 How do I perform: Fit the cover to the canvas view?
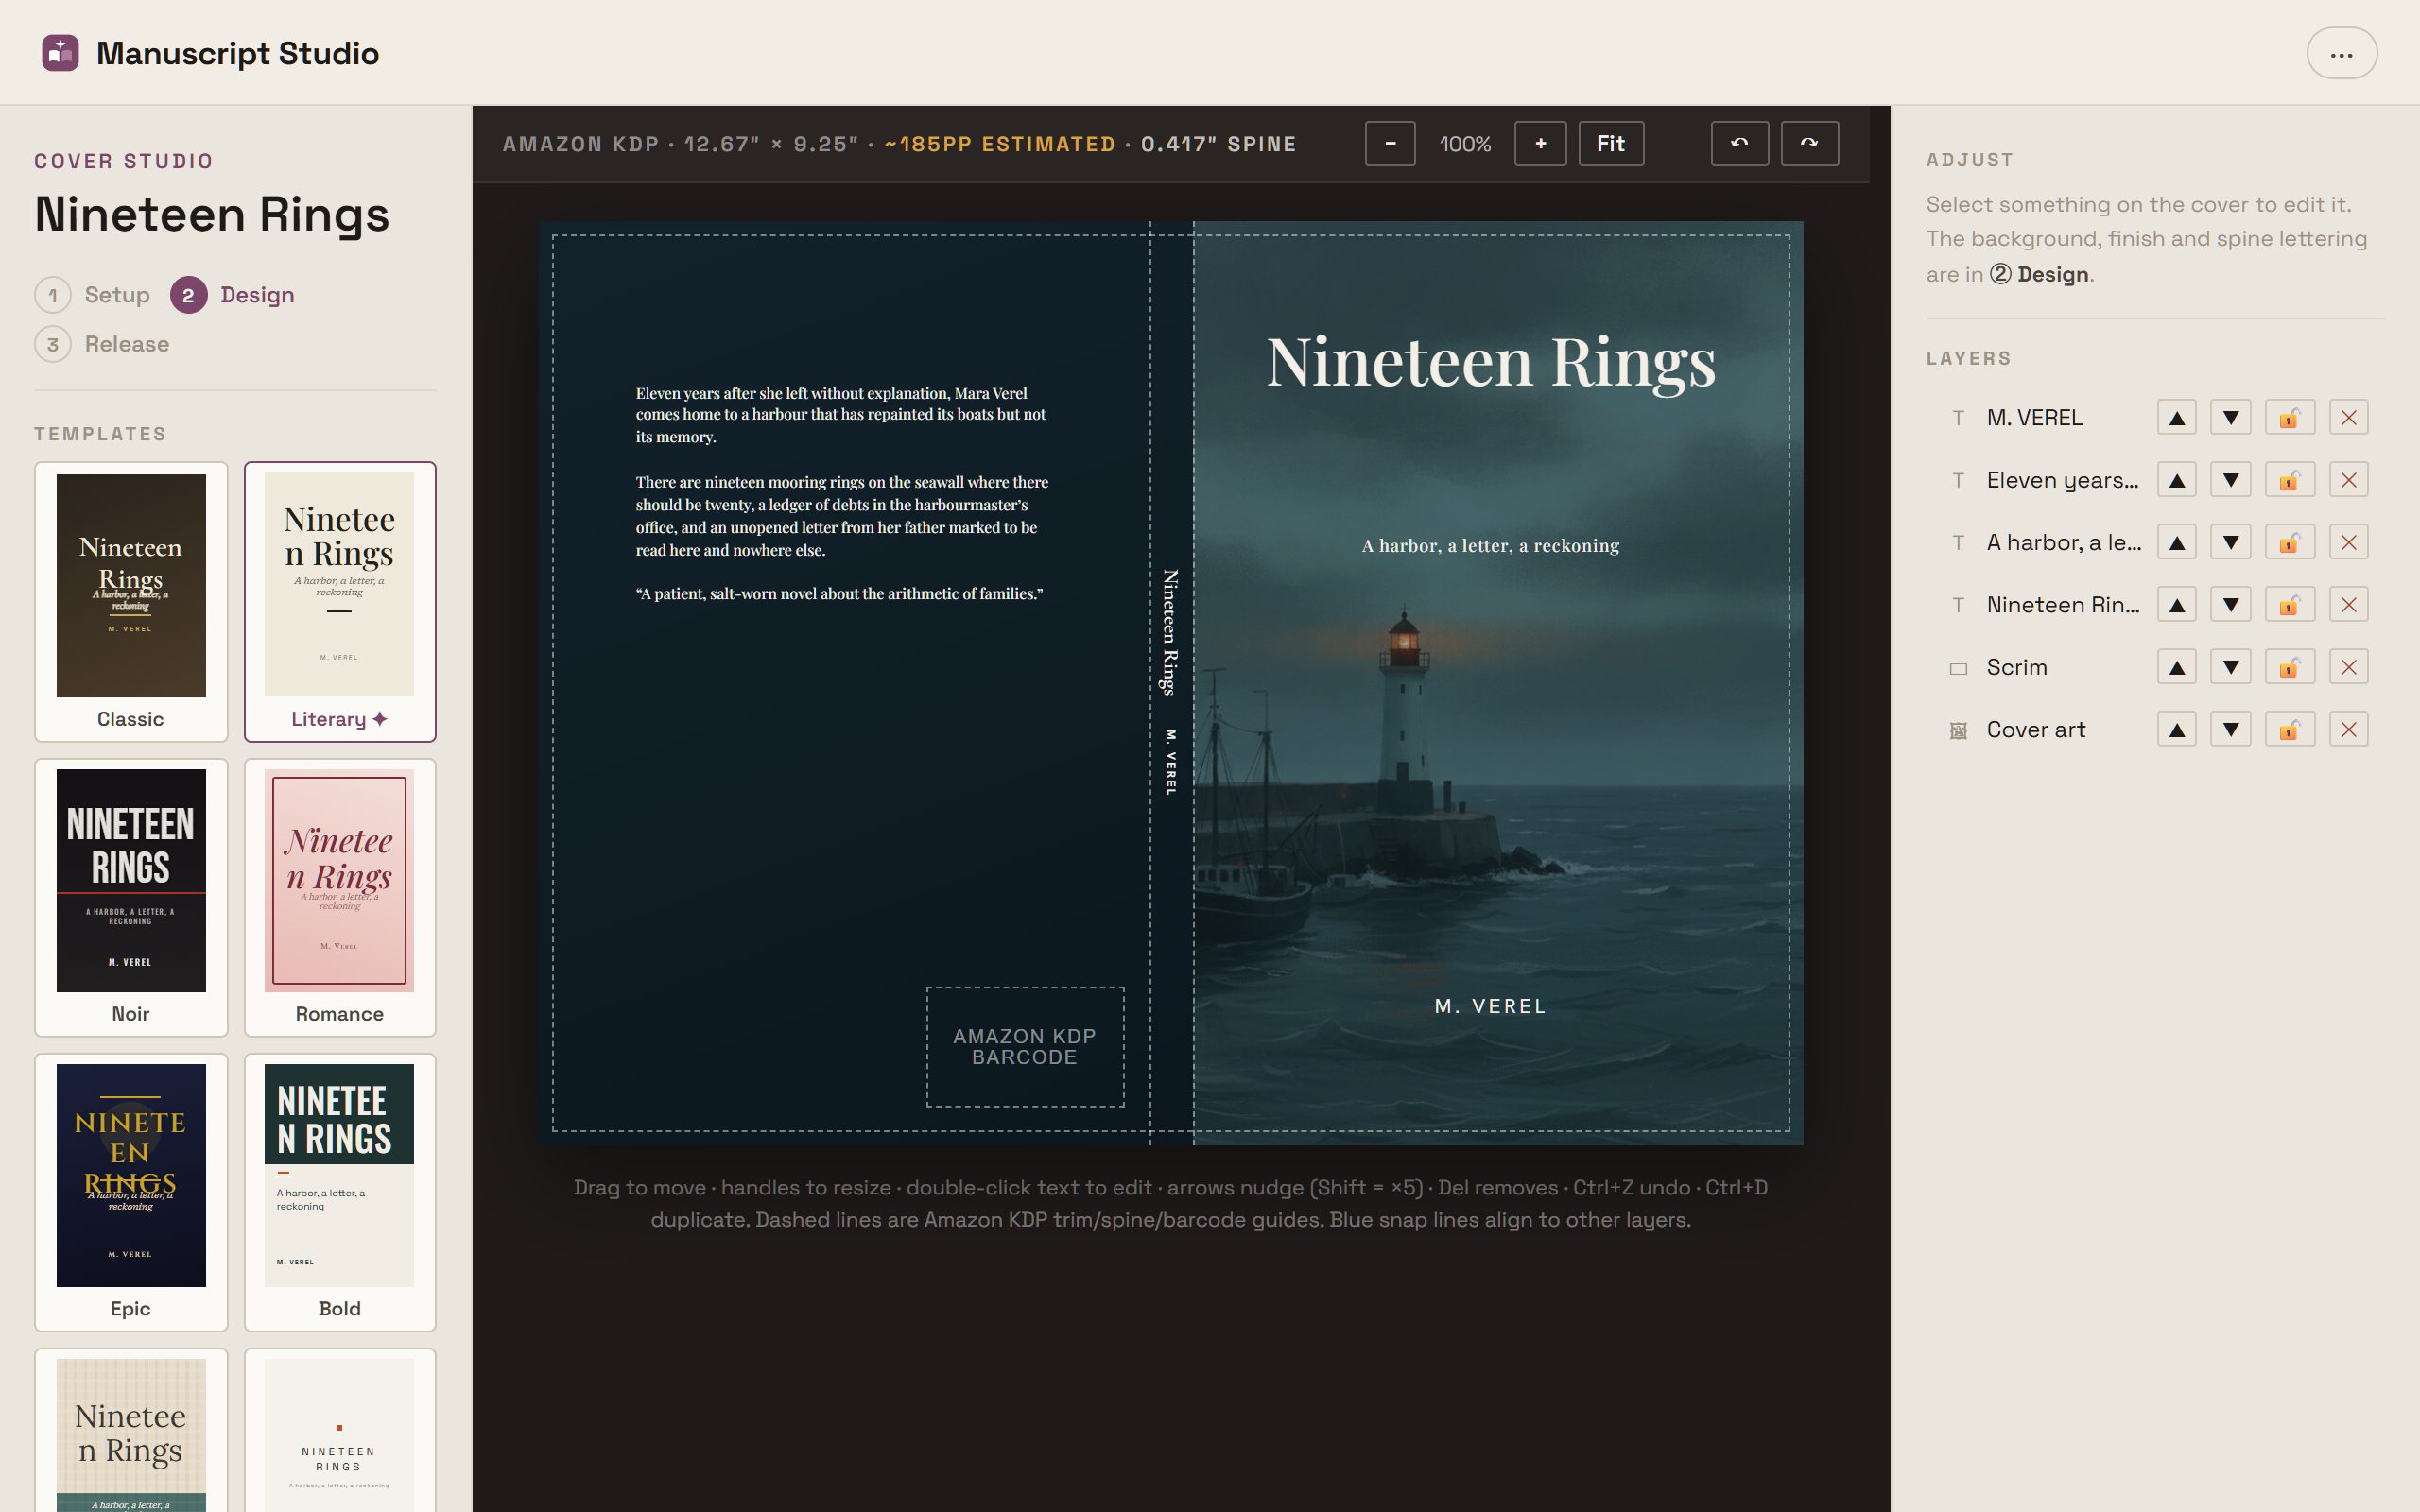pyautogui.click(x=1611, y=144)
